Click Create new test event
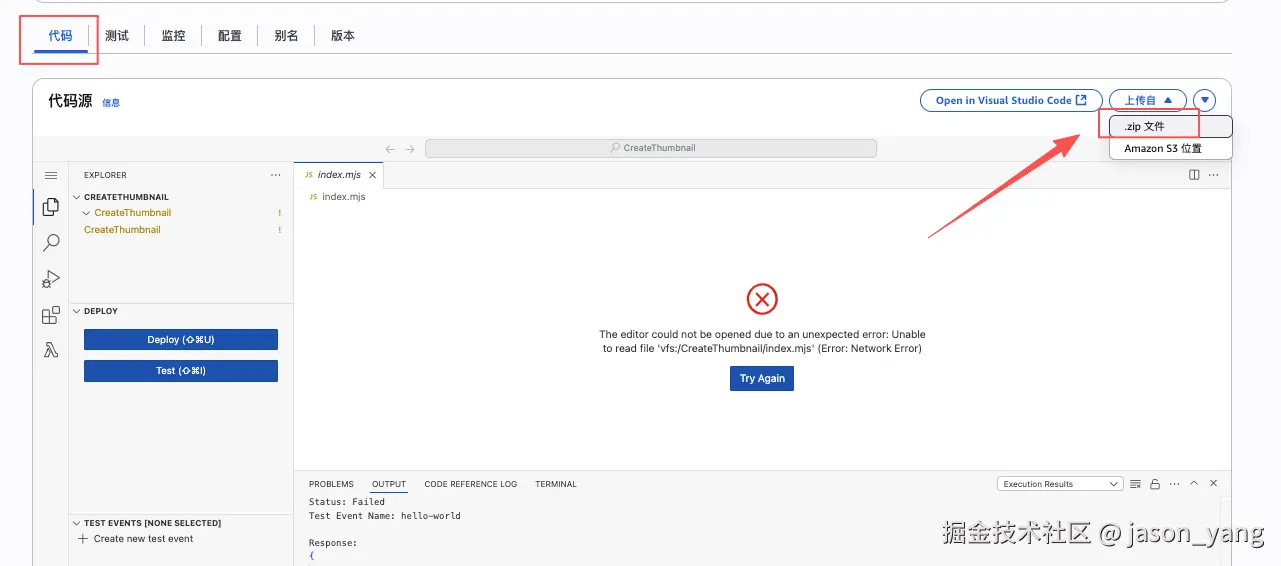This screenshot has height=566, width=1281. click(143, 539)
